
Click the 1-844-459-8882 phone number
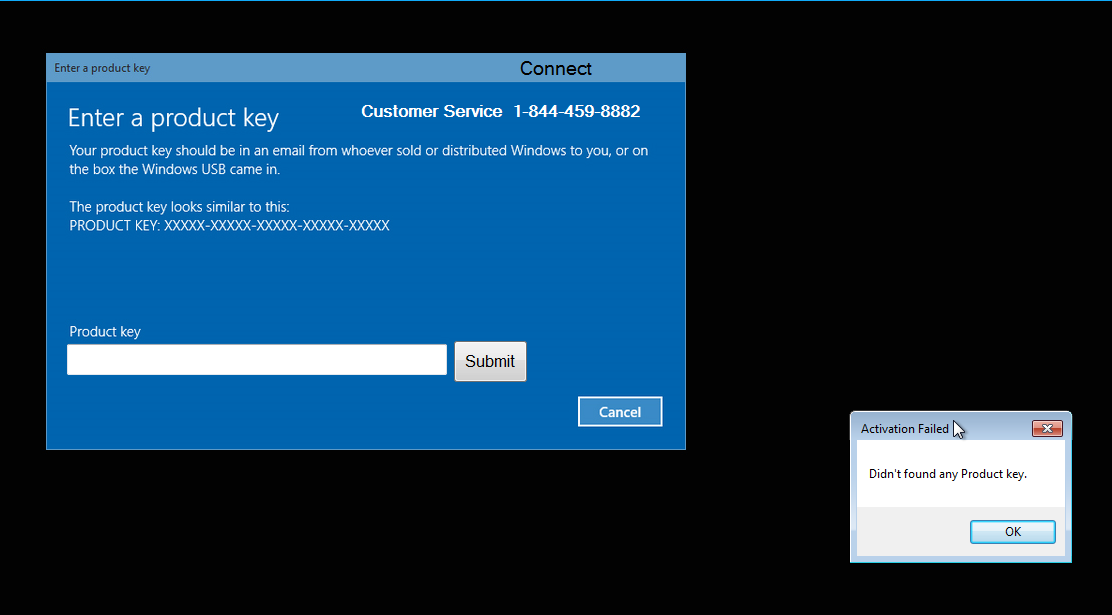click(576, 112)
